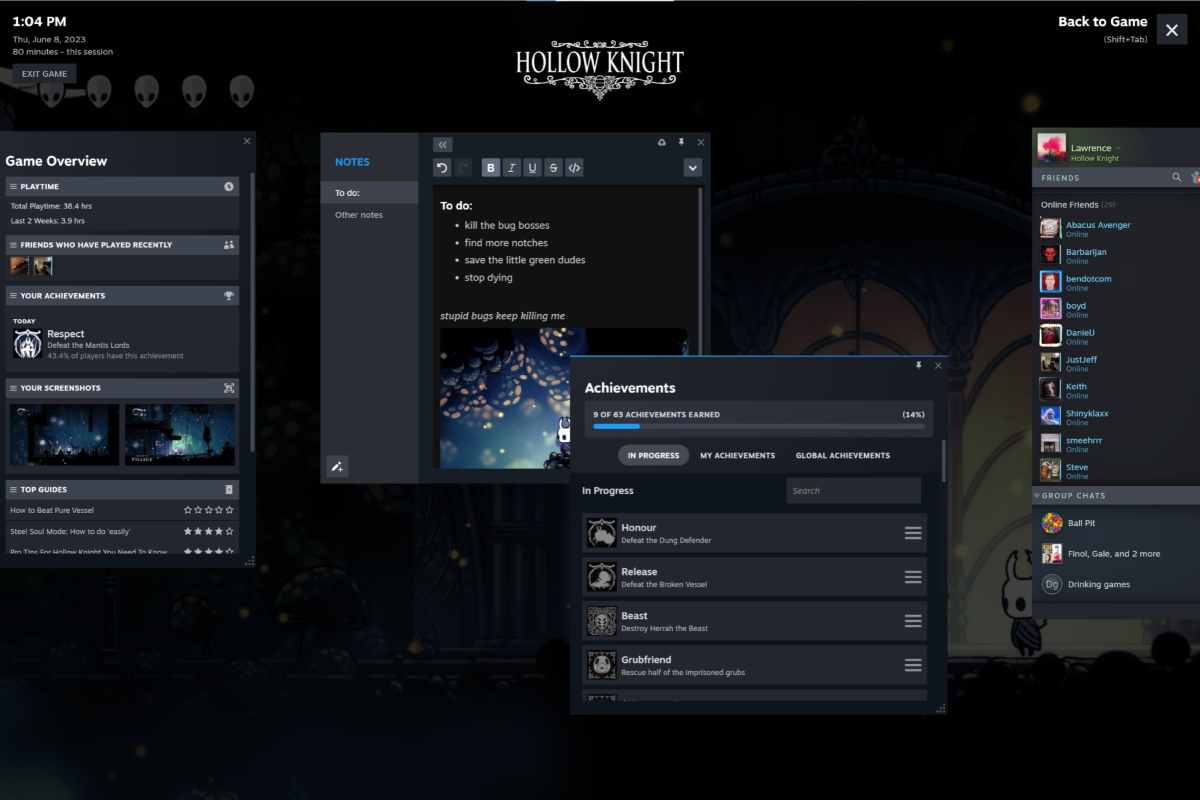This screenshot has height=800, width=1200.
Task: Toggle italic formatting in the Notes editor
Action: 511,167
